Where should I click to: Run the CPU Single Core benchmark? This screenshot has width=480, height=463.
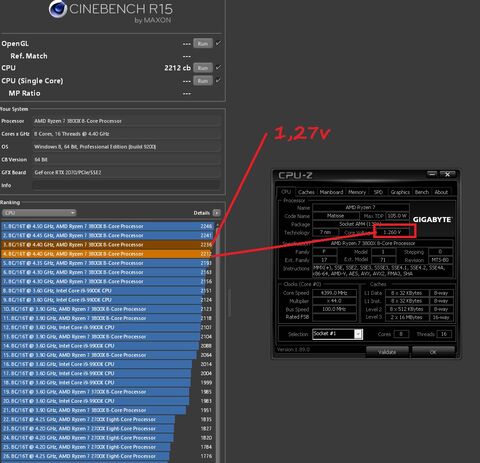(203, 81)
